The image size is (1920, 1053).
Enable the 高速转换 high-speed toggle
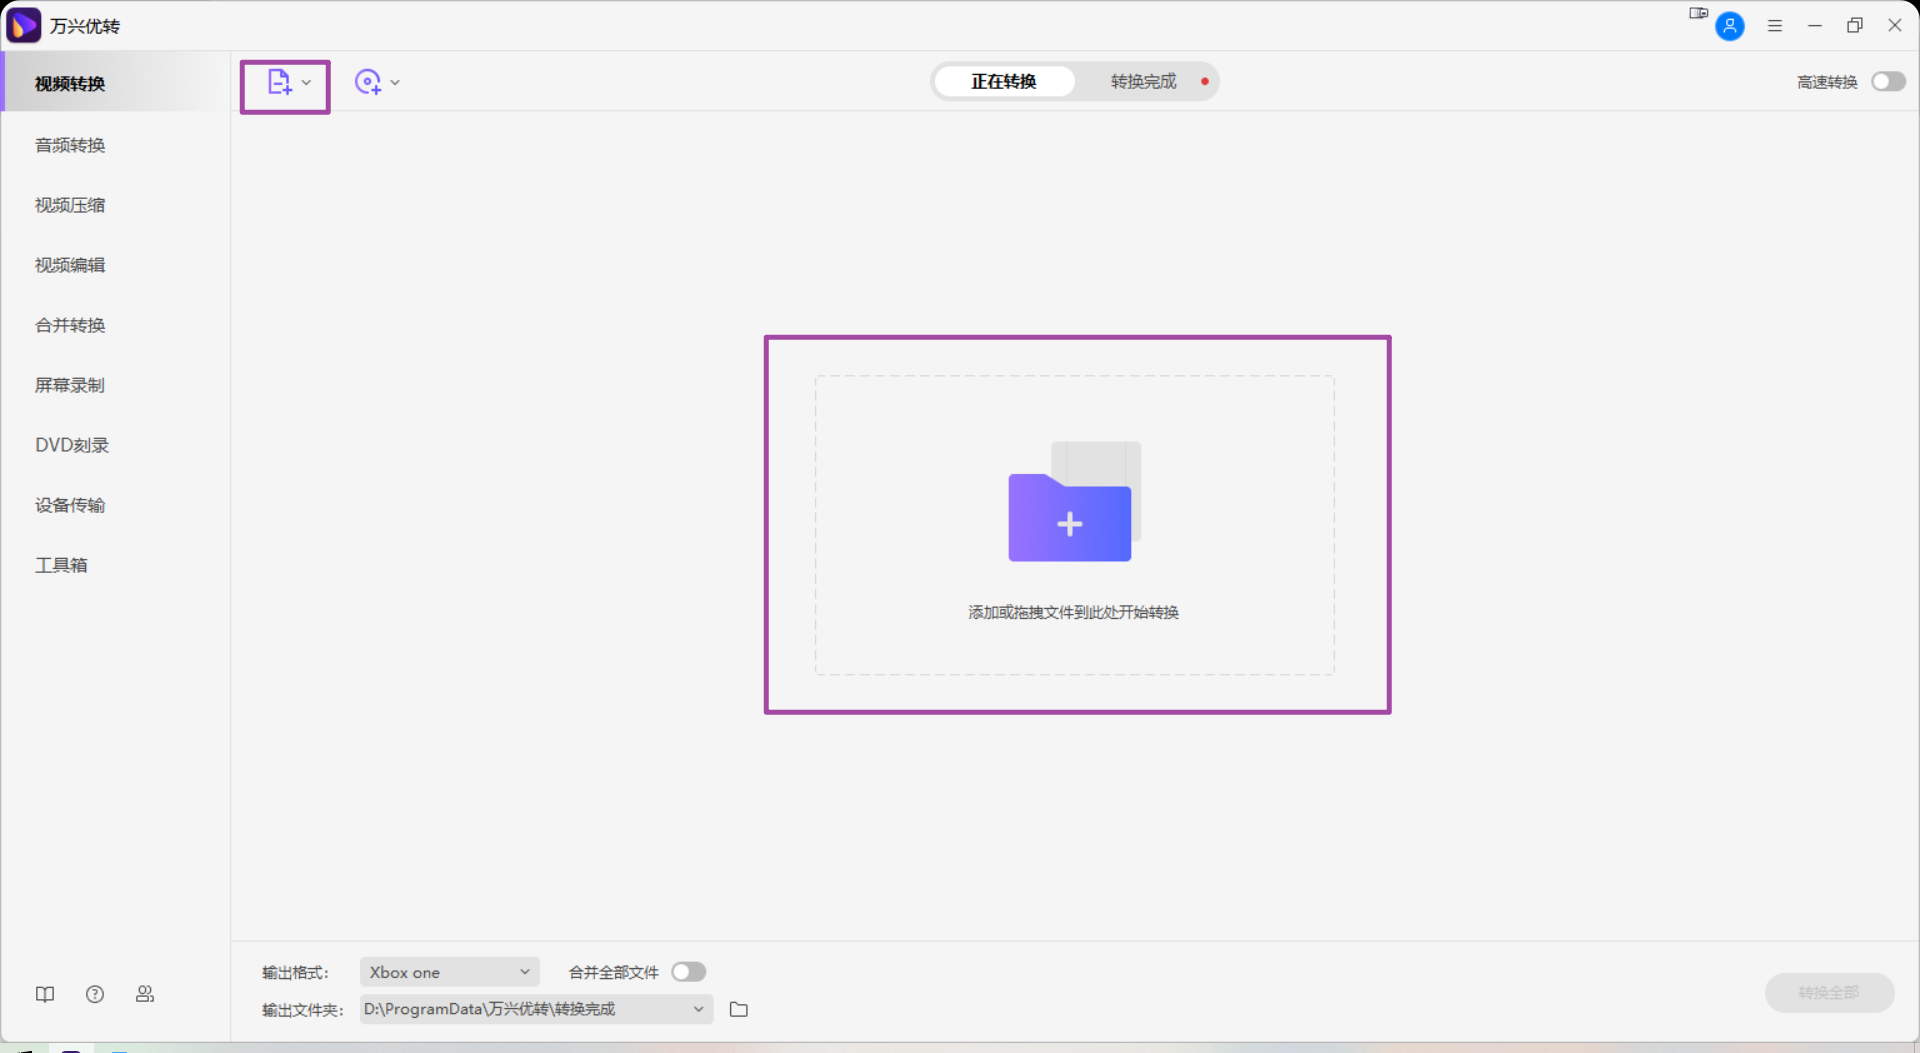point(1888,82)
